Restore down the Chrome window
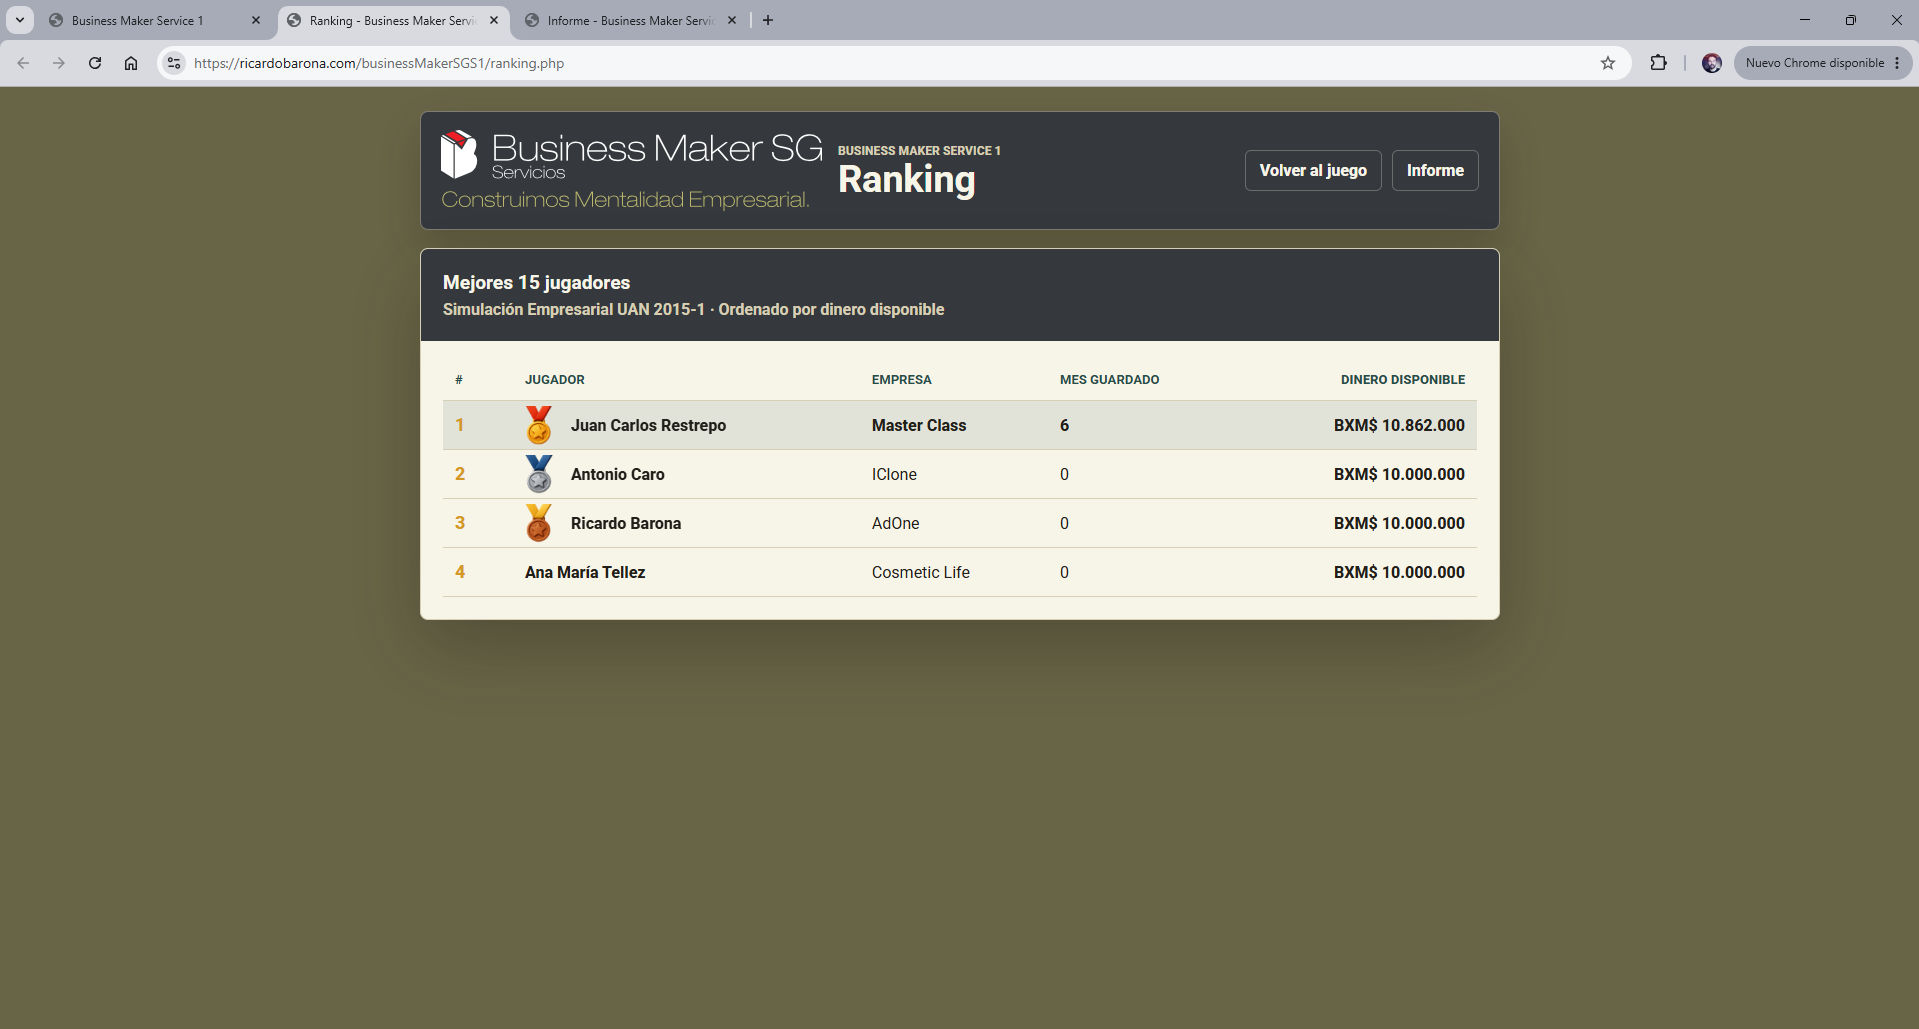The width and height of the screenshot is (1919, 1029). [x=1851, y=20]
